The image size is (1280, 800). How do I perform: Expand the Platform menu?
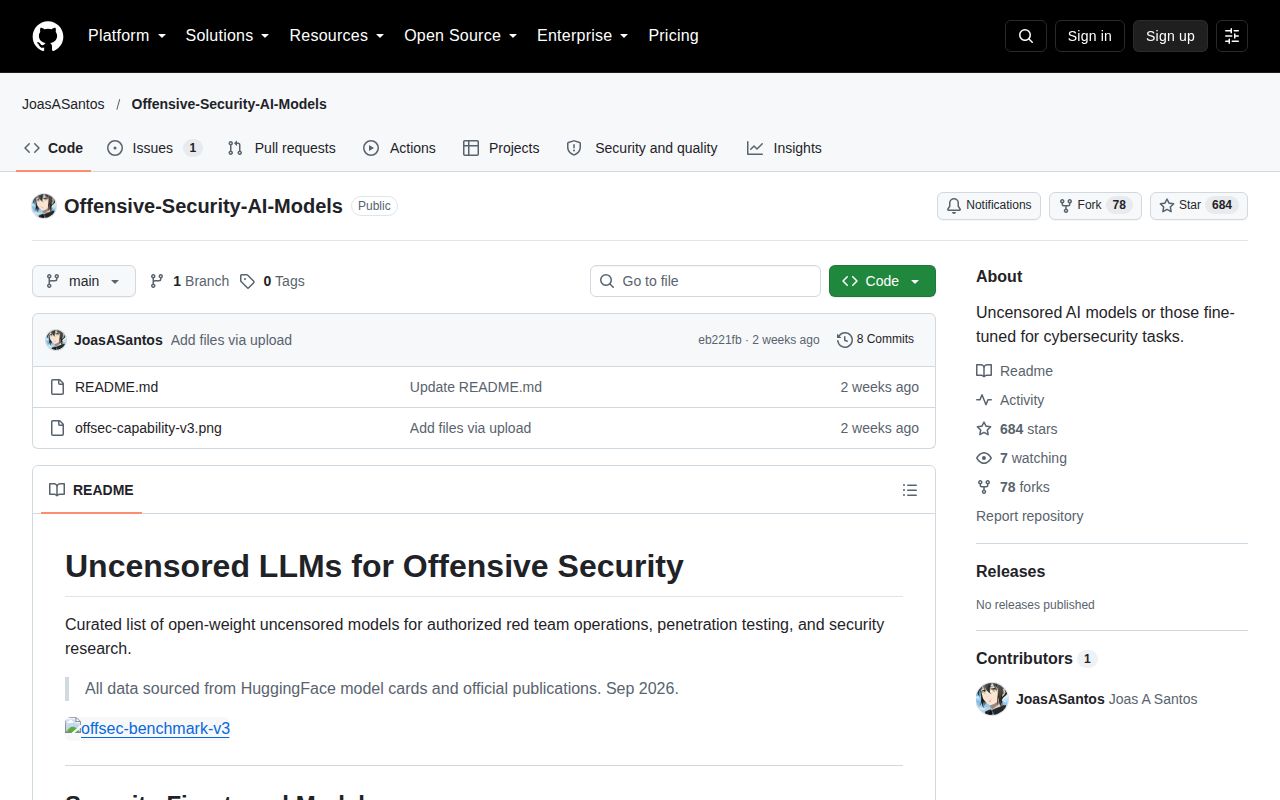(127, 36)
